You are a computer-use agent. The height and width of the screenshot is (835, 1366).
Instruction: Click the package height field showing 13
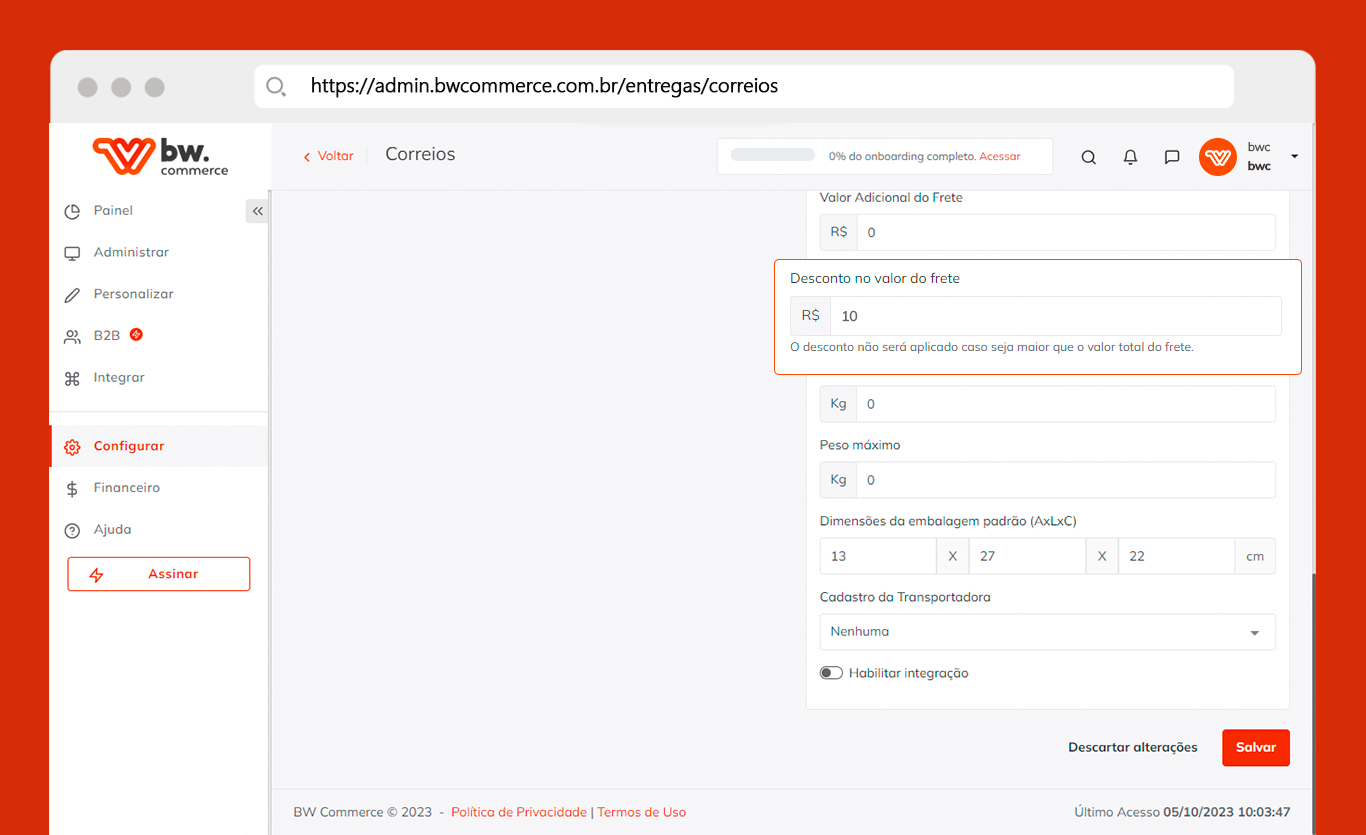[x=878, y=556]
